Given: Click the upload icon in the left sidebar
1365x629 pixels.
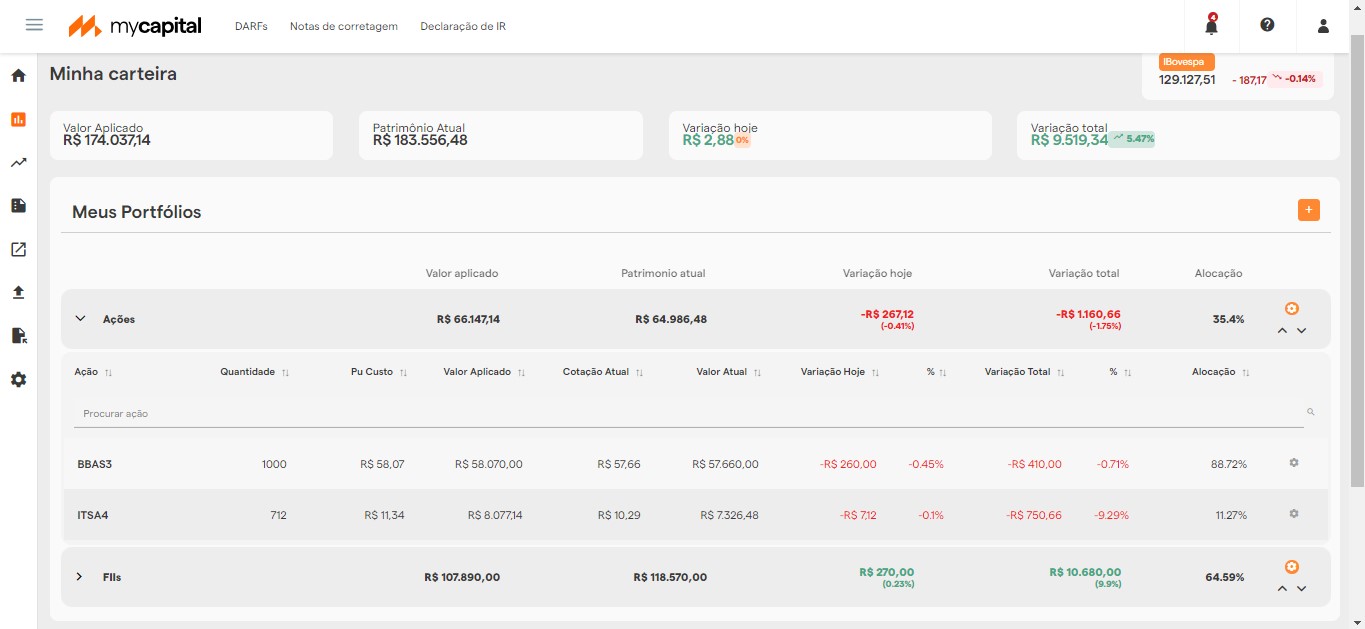Looking at the screenshot, I should point(17,292).
